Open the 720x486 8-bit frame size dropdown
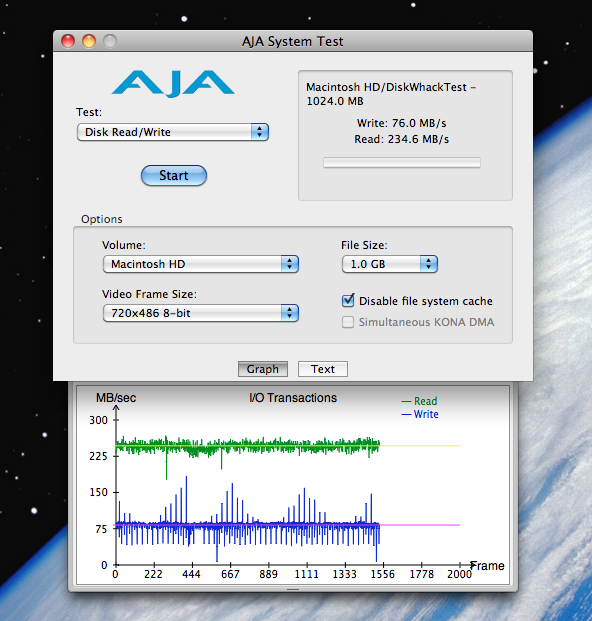This screenshot has width=592, height=621. coord(201,313)
